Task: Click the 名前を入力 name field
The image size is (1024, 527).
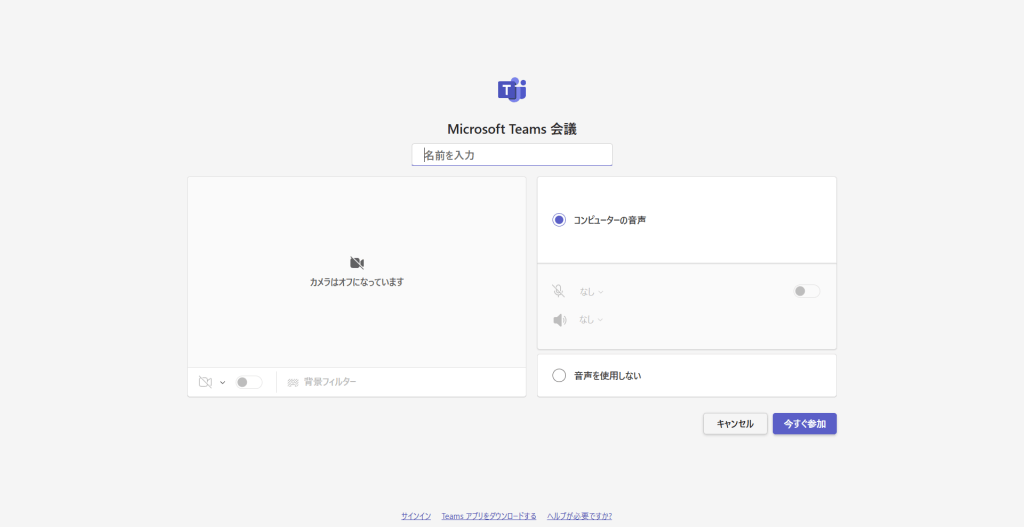Action: tap(512, 155)
